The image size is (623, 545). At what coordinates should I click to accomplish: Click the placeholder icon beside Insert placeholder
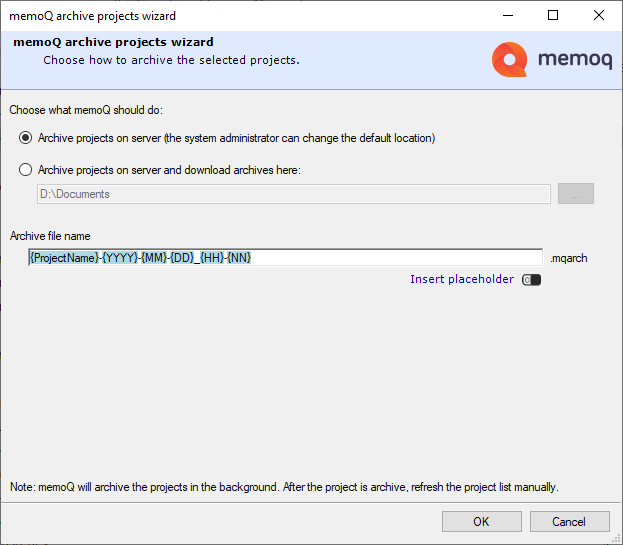(x=531, y=280)
